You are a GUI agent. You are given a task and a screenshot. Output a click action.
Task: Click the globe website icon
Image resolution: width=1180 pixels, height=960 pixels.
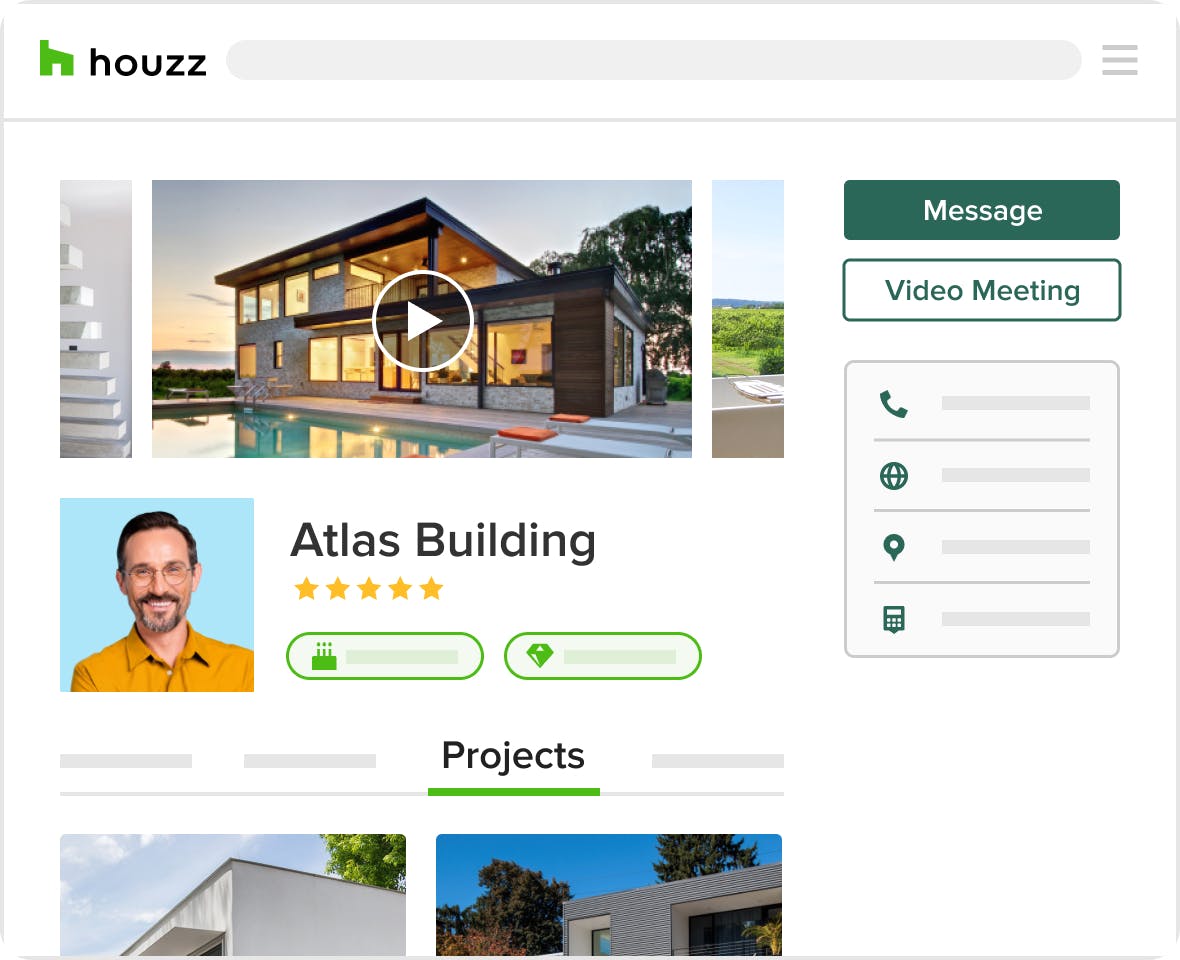893,475
